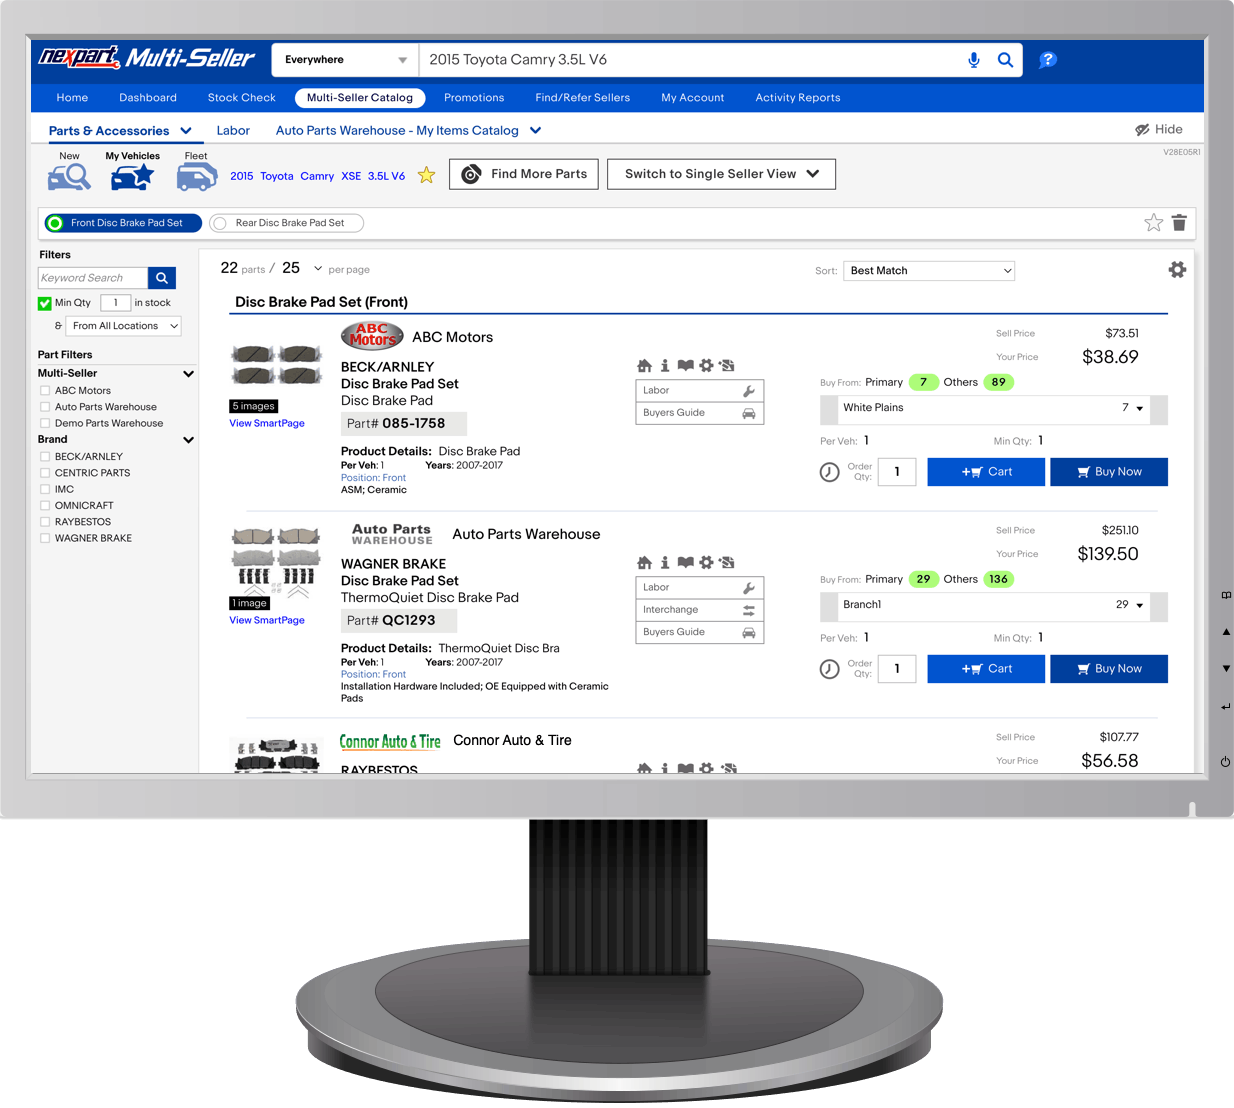
Task: Click the New vehicle search icon
Action: click(x=69, y=176)
